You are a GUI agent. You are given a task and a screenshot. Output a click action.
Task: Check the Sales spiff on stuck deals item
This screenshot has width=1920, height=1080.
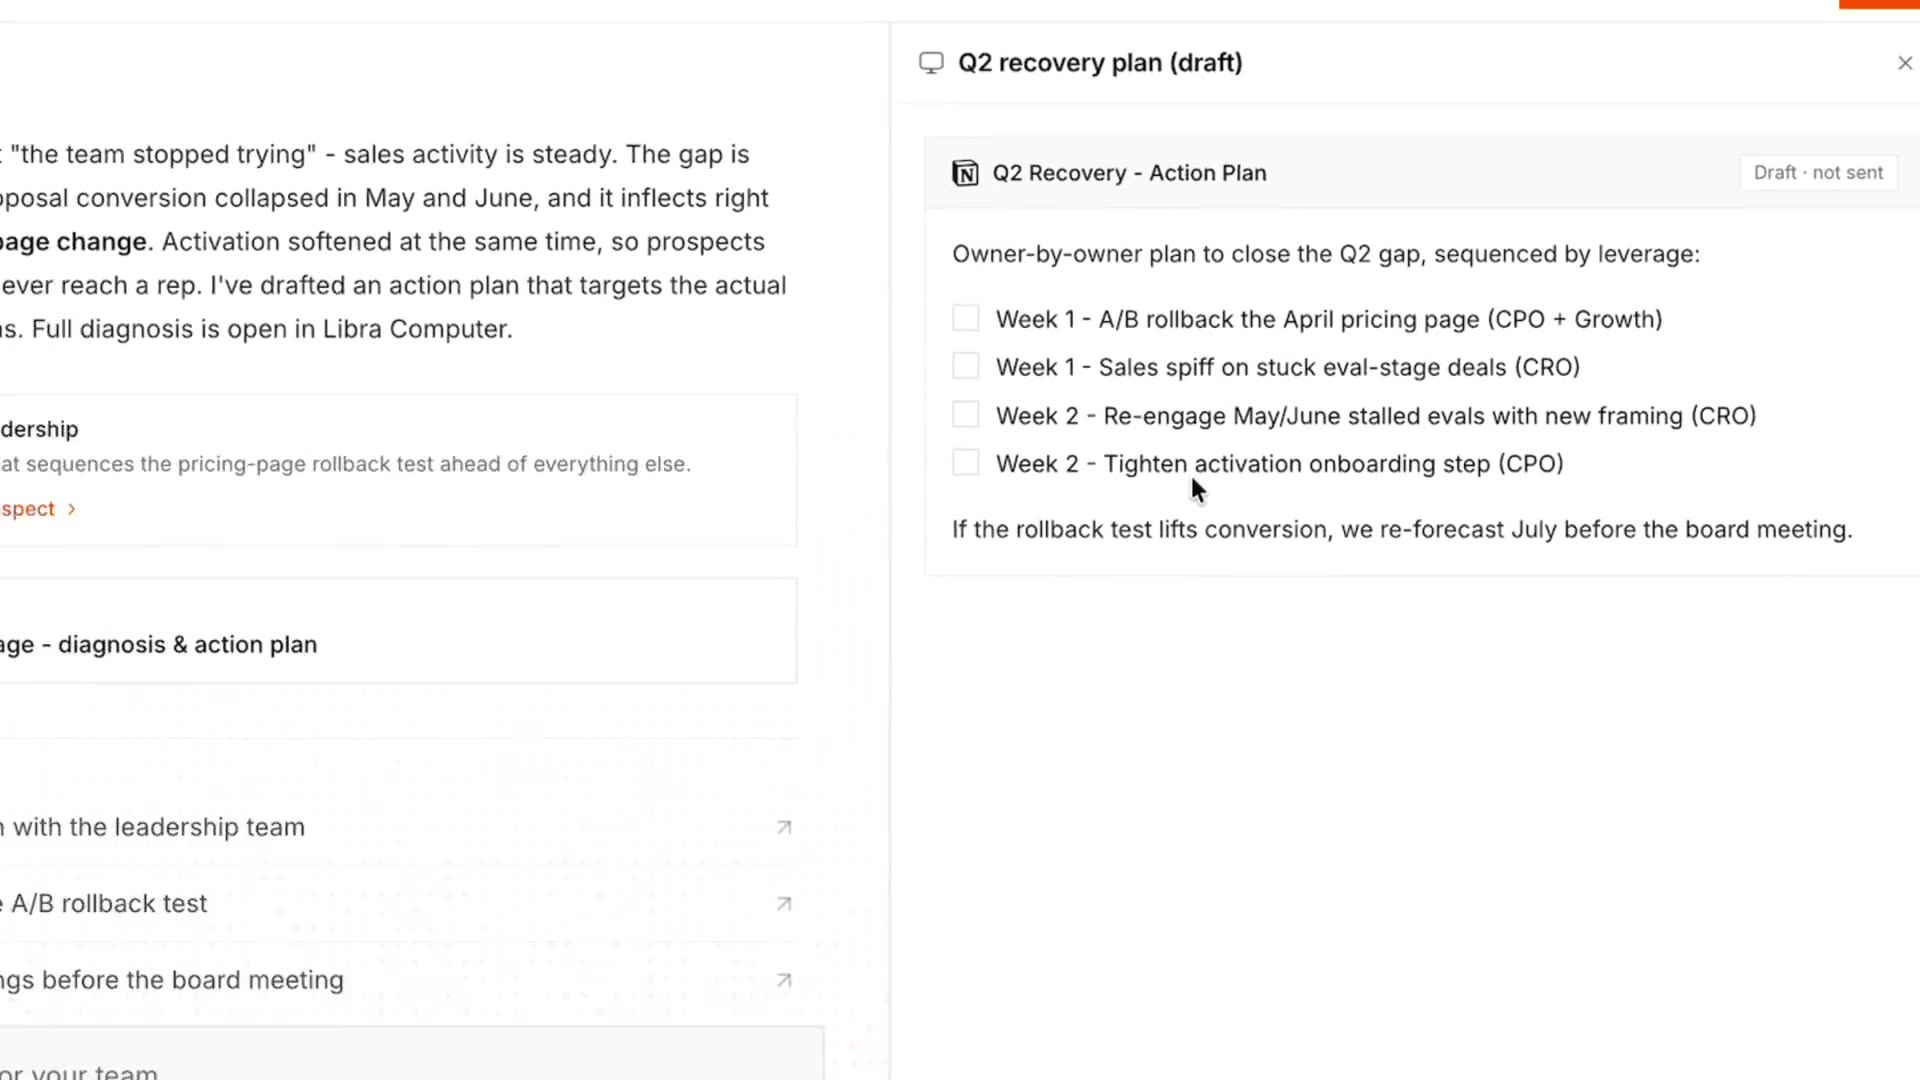point(966,366)
